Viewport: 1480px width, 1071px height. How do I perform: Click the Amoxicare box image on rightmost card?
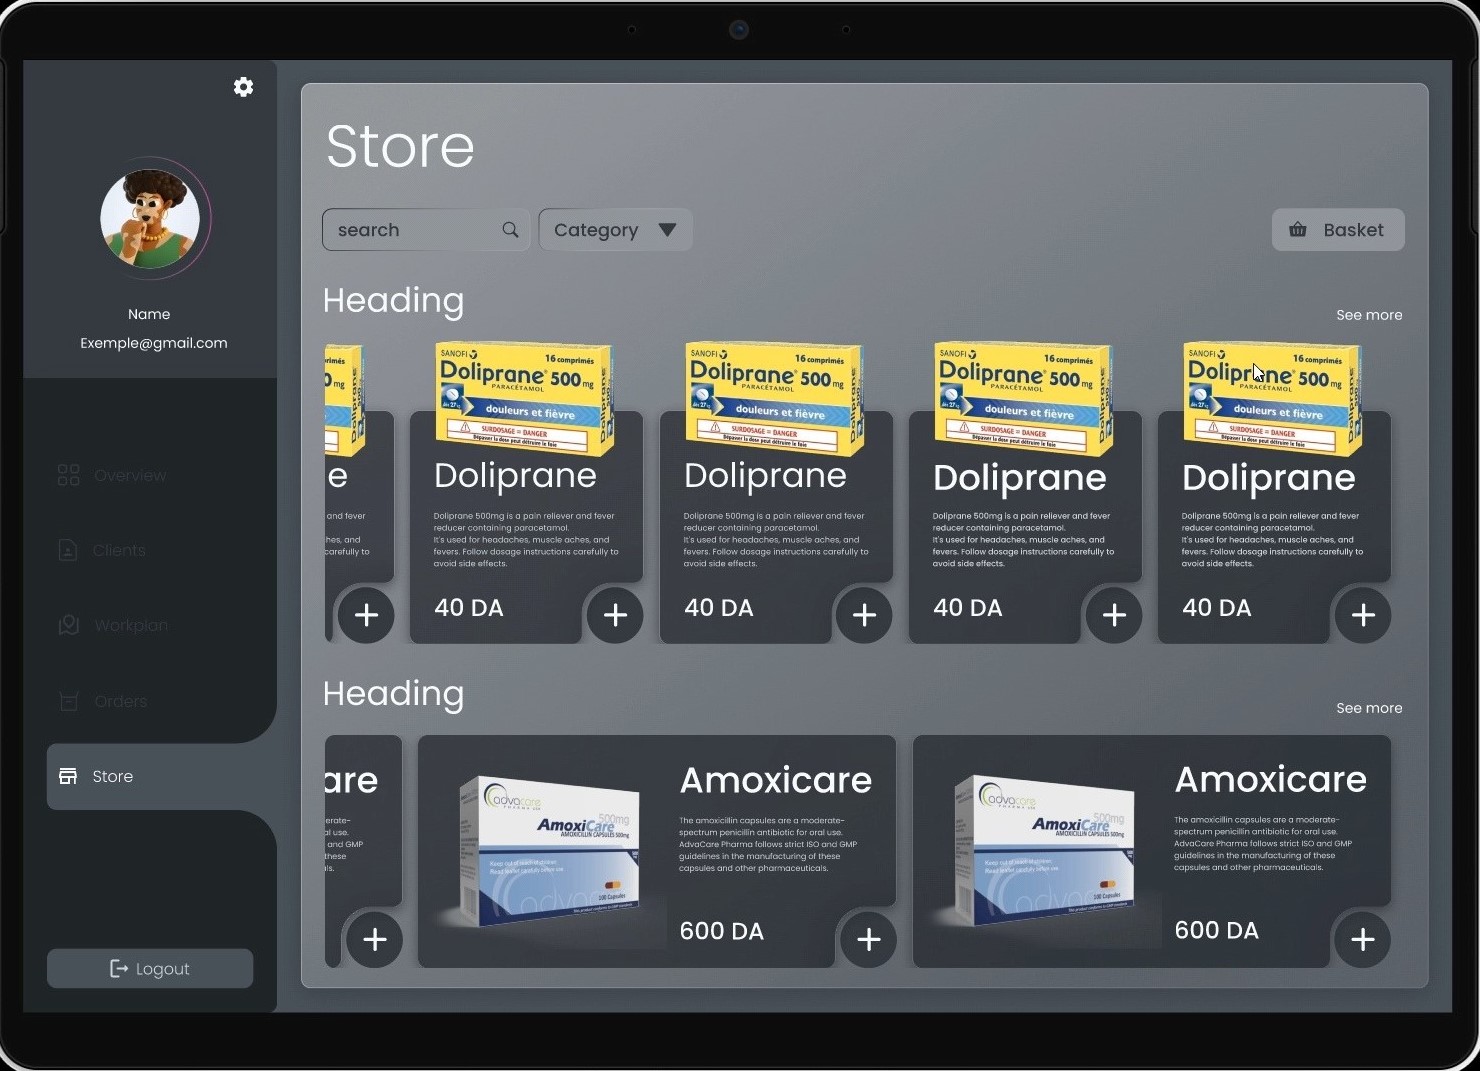pyautogui.click(x=1045, y=850)
